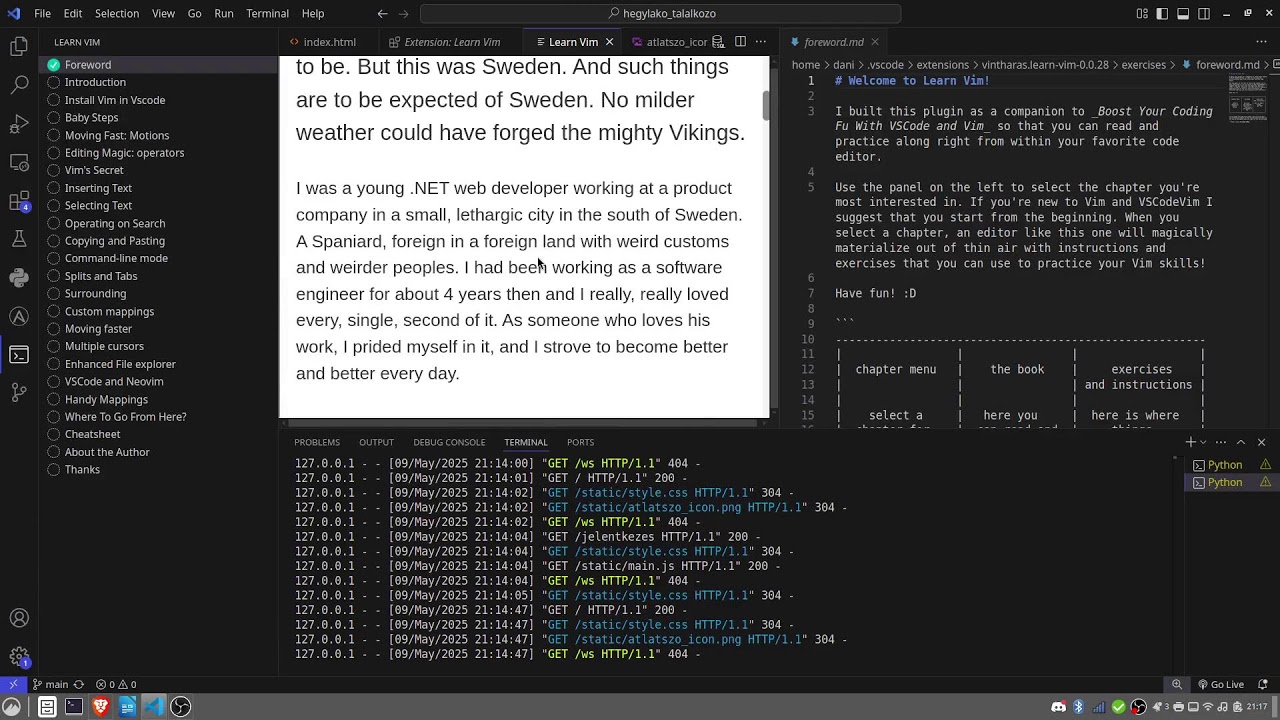Open the Explorer view in activity bar
The image size is (1280, 720).
pos(19,46)
